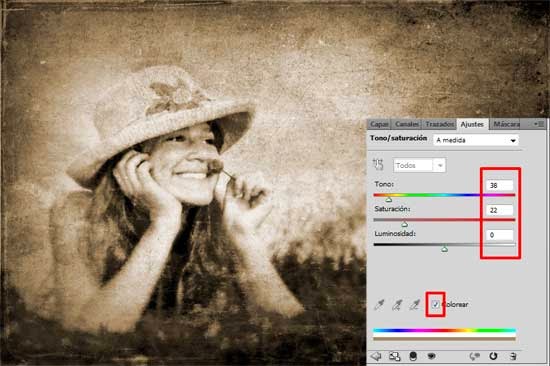550x366 pixels.
Task: Open the adjustments panel options menu
Action: click(539, 124)
